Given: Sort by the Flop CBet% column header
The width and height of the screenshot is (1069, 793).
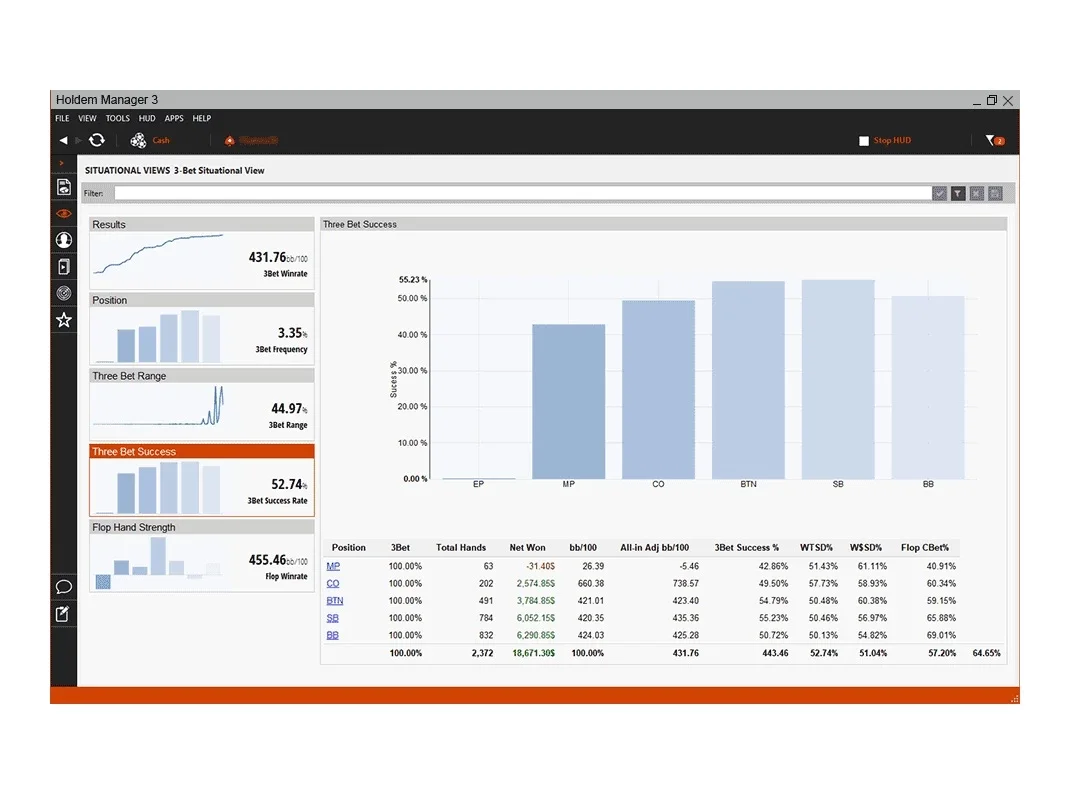Looking at the screenshot, I should (x=924, y=548).
